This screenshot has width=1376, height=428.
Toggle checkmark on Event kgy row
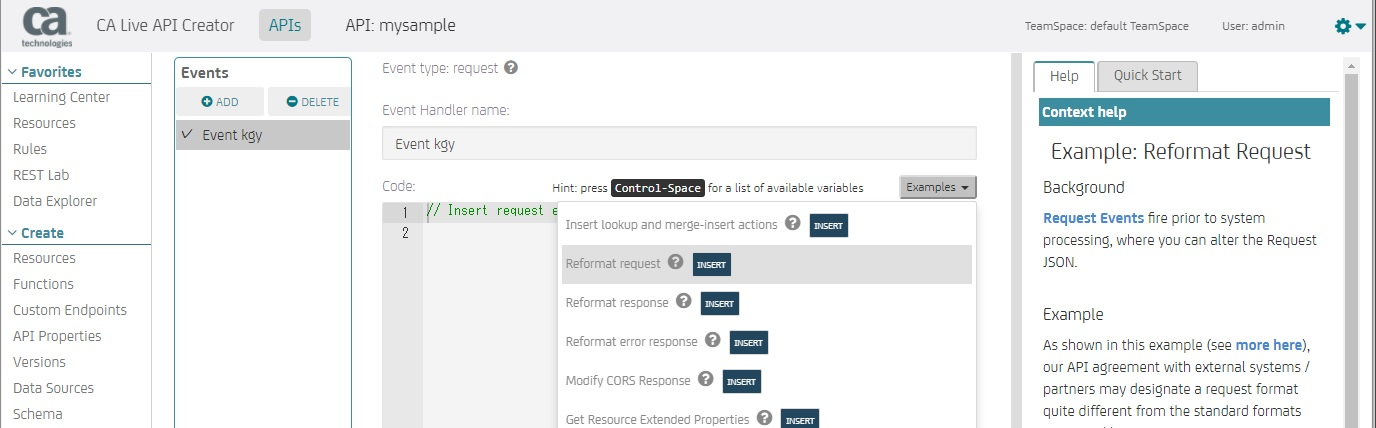[187, 134]
